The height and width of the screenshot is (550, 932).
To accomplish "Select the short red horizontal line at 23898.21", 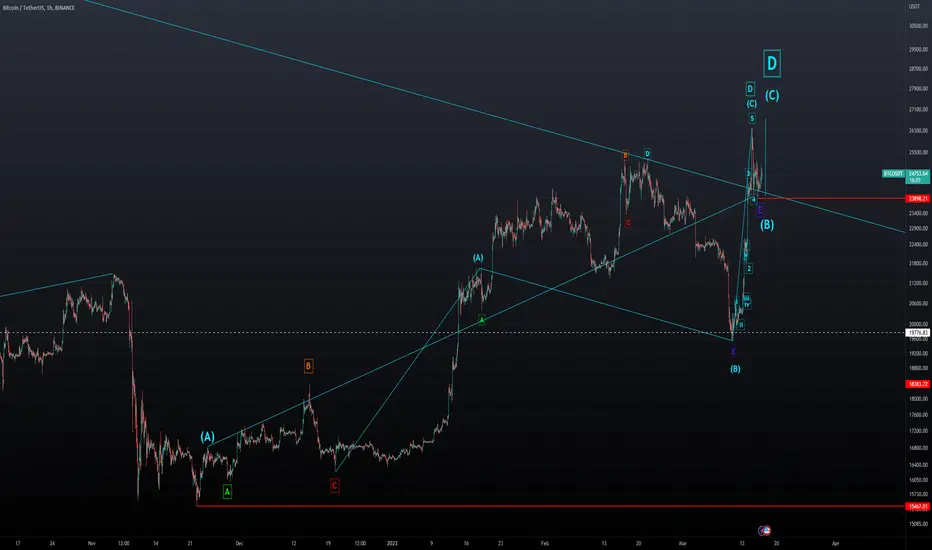I will click(x=831, y=198).
